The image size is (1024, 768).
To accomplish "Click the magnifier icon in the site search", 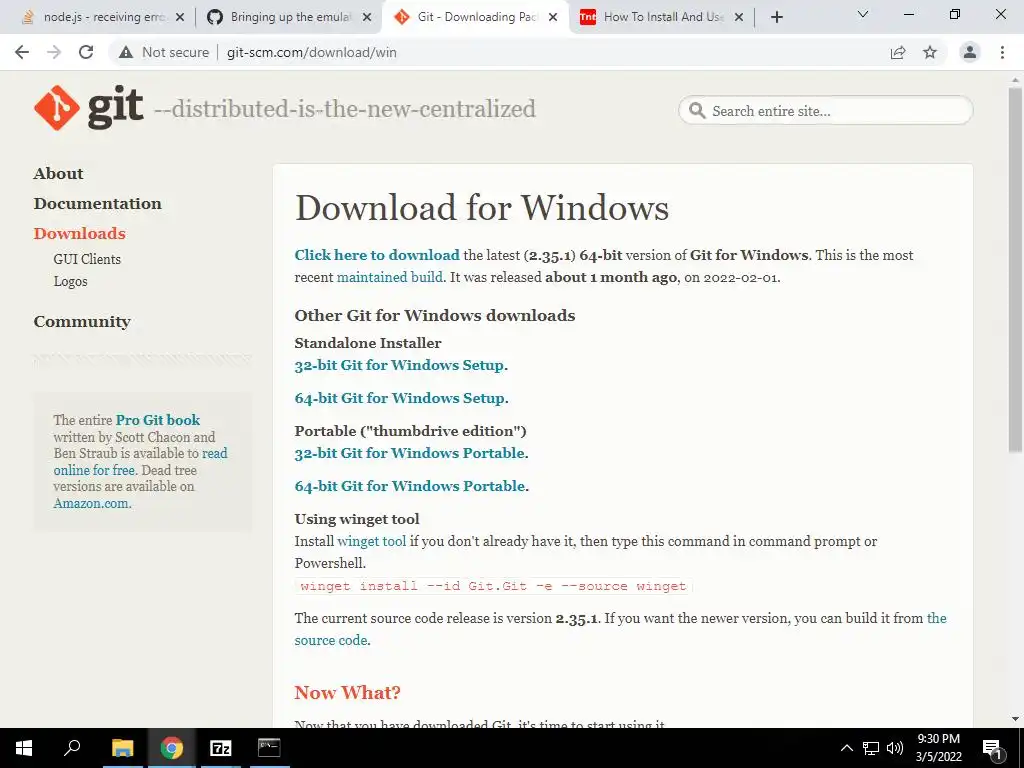I will [697, 110].
